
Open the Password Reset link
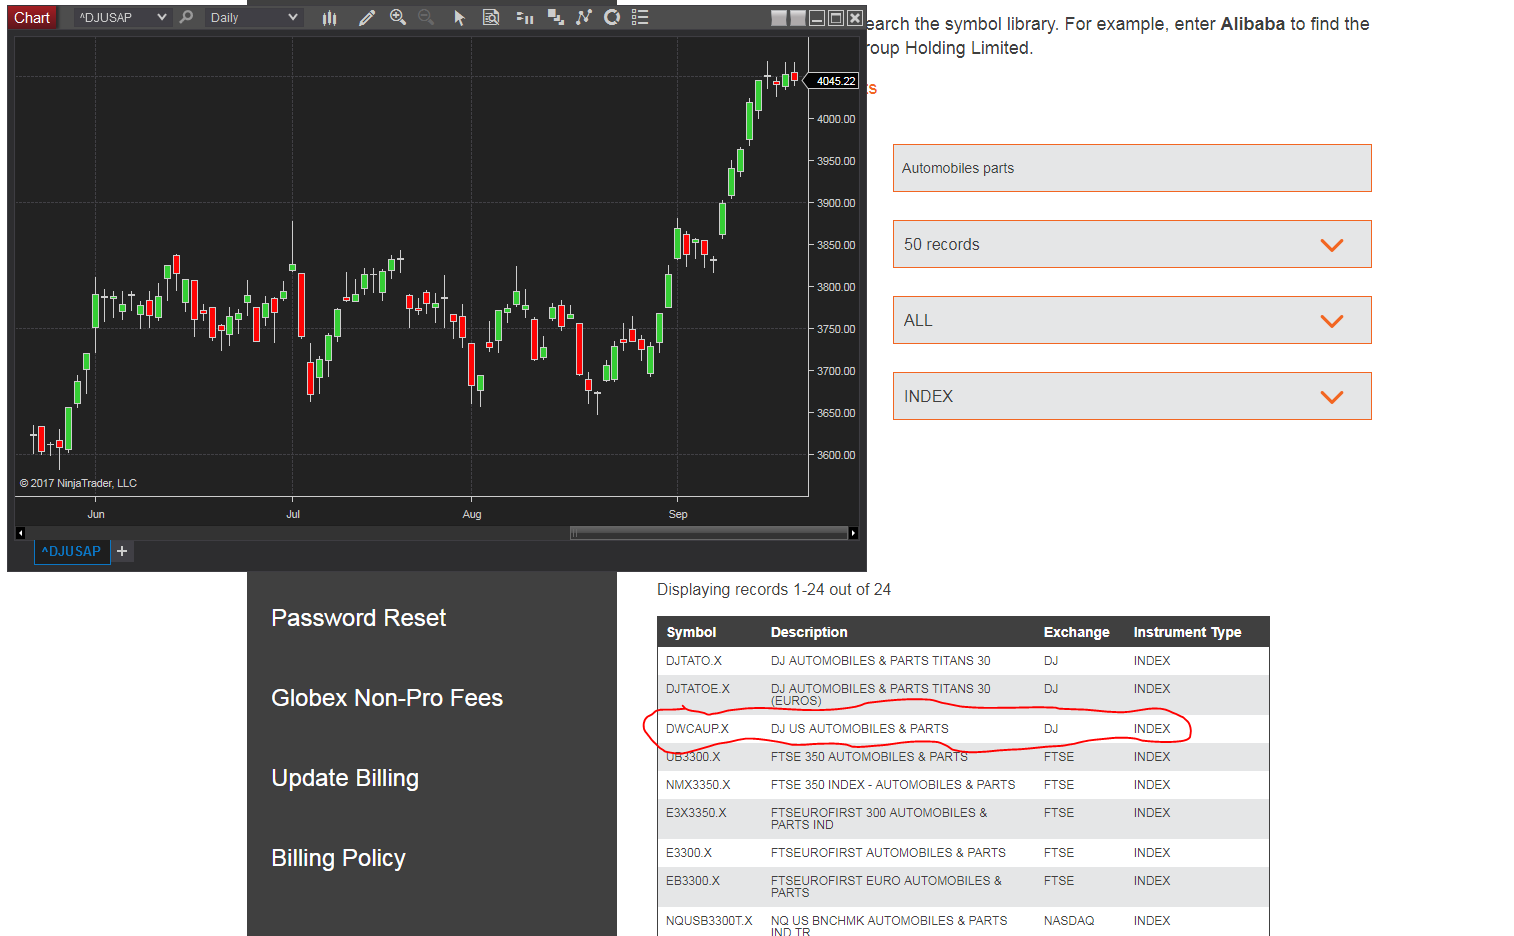pyautogui.click(x=359, y=618)
